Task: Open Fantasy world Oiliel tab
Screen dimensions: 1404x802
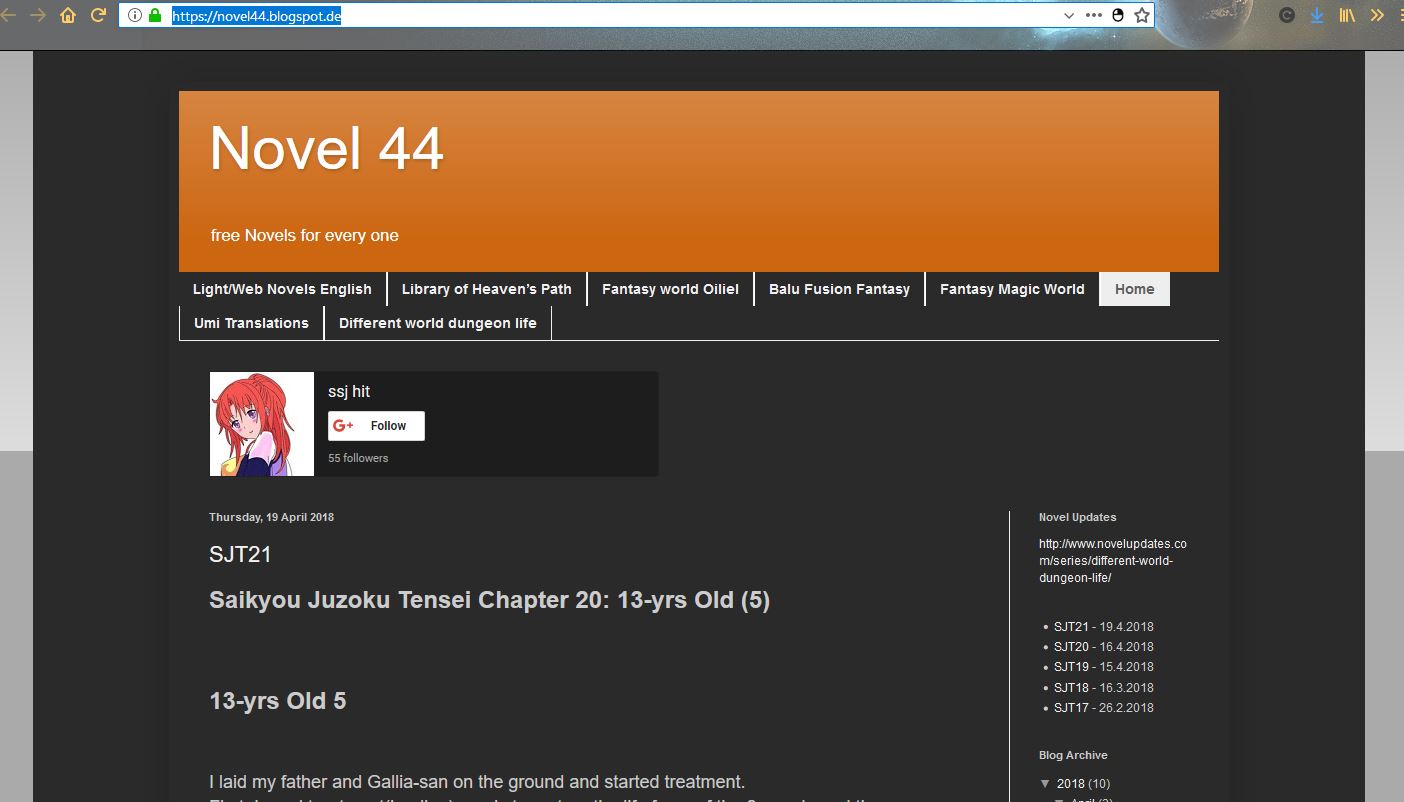Action: [x=670, y=289]
